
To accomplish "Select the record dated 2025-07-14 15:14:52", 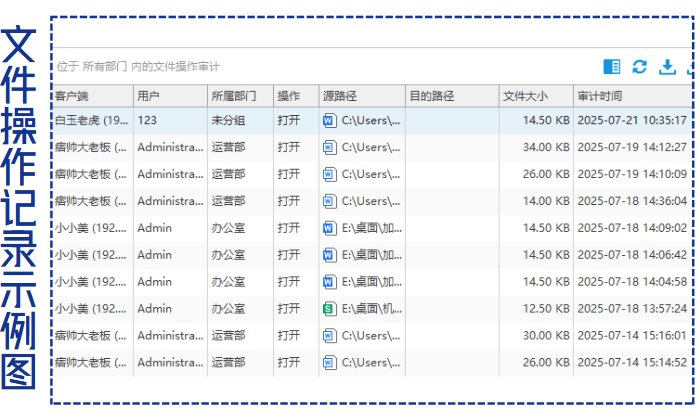I will (x=632, y=363).
